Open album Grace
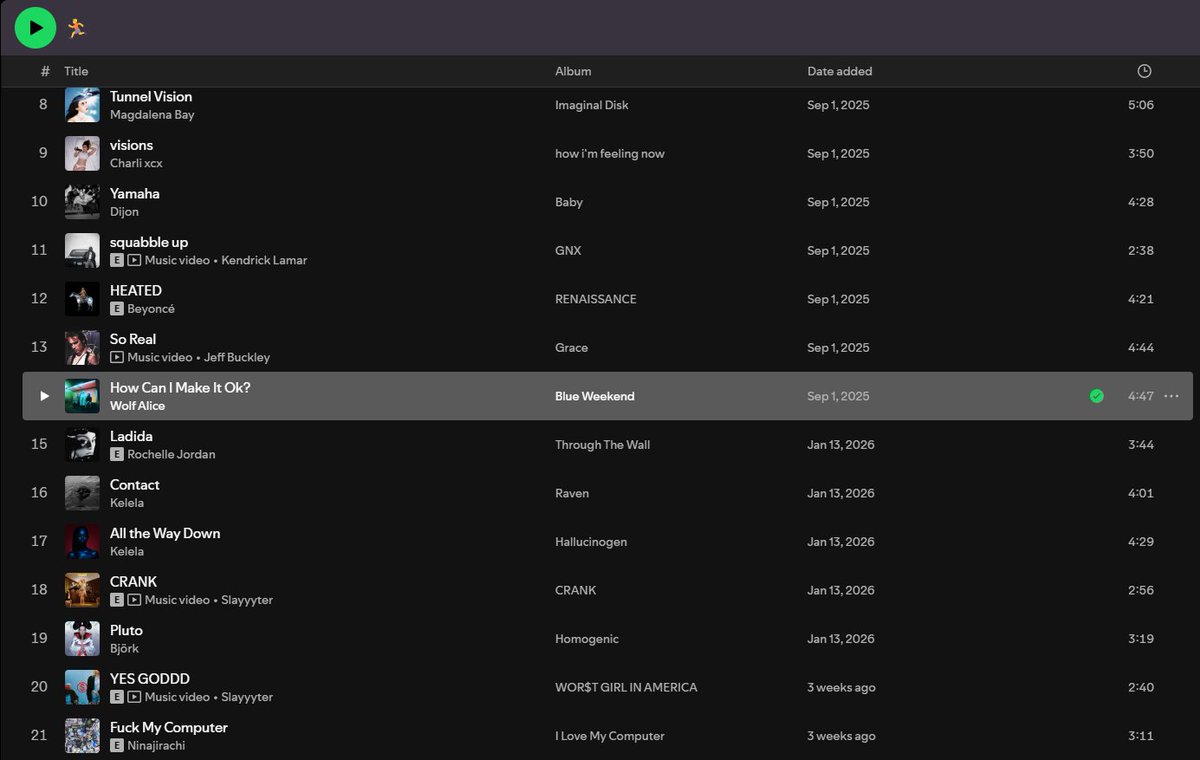Viewport: 1200px width, 760px height. pos(572,347)
